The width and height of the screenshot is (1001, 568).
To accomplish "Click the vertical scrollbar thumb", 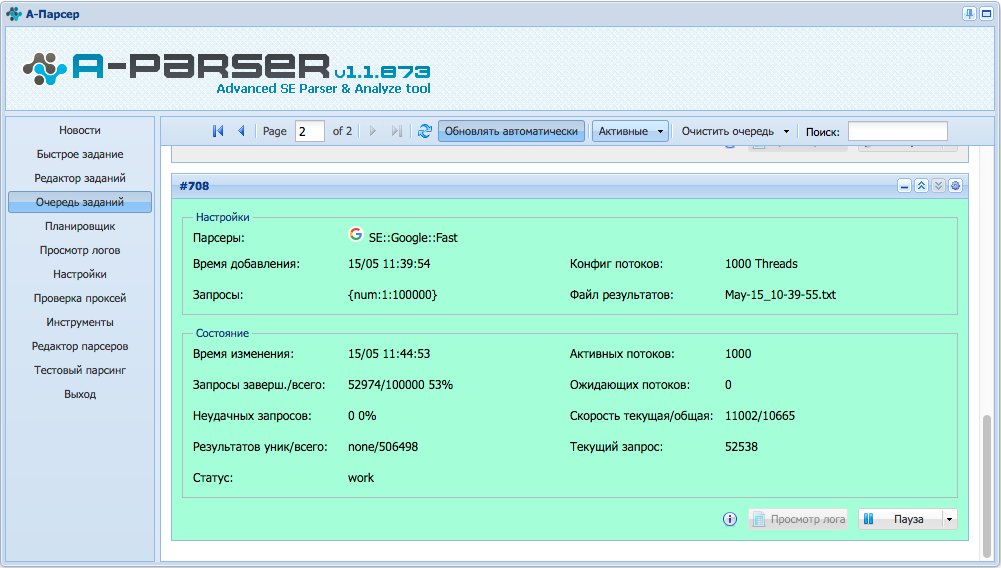I will click(987, 485).
